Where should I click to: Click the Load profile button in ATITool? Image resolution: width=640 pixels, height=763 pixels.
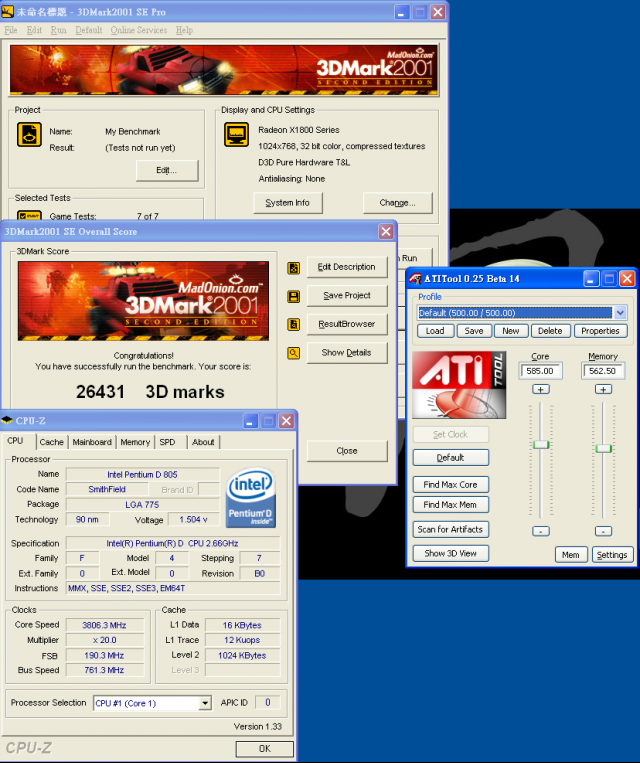tap(435, 331)
